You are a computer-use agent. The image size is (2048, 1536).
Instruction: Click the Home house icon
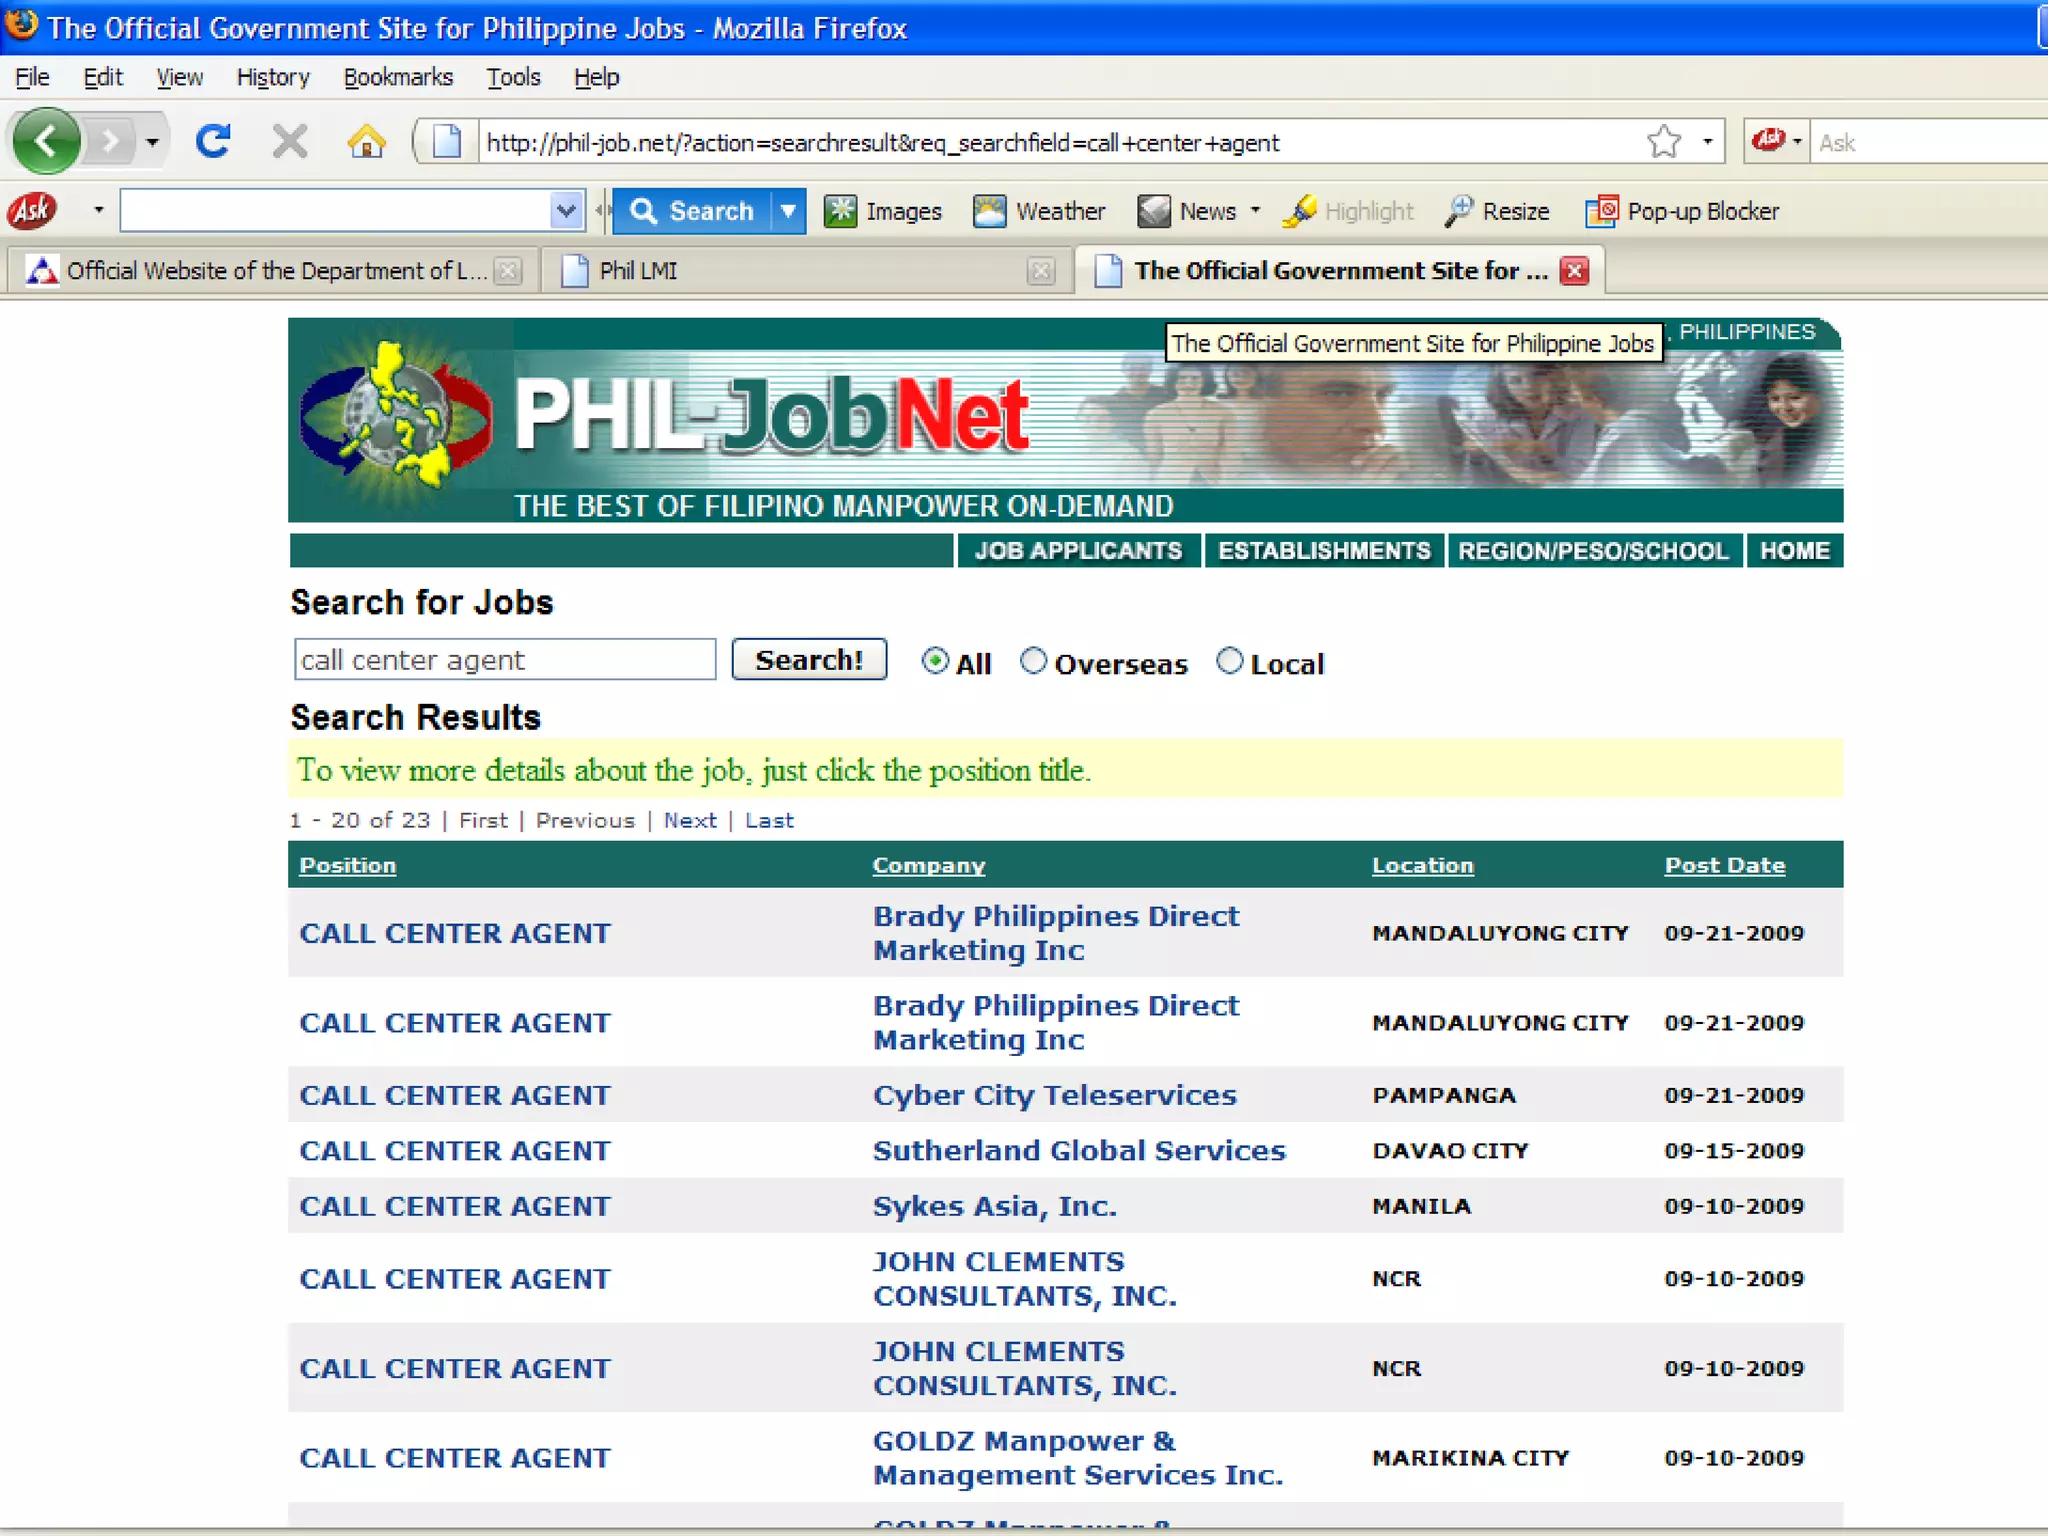[x=366, y=142]
